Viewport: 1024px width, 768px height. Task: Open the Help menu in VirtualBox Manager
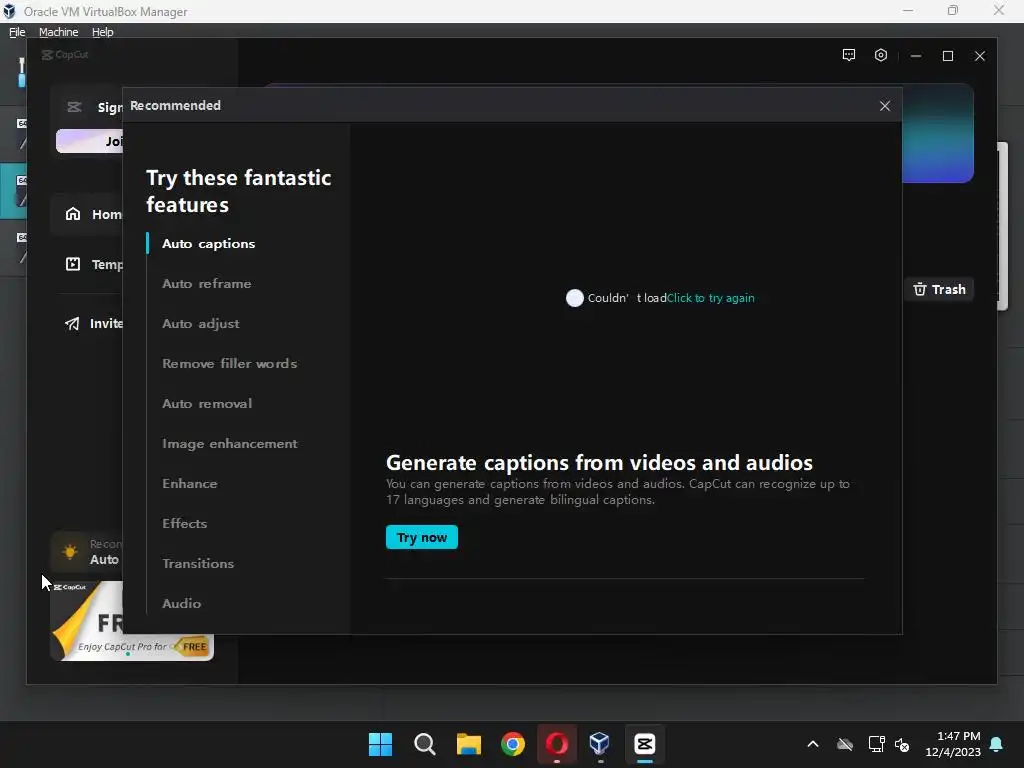point(103,32)
